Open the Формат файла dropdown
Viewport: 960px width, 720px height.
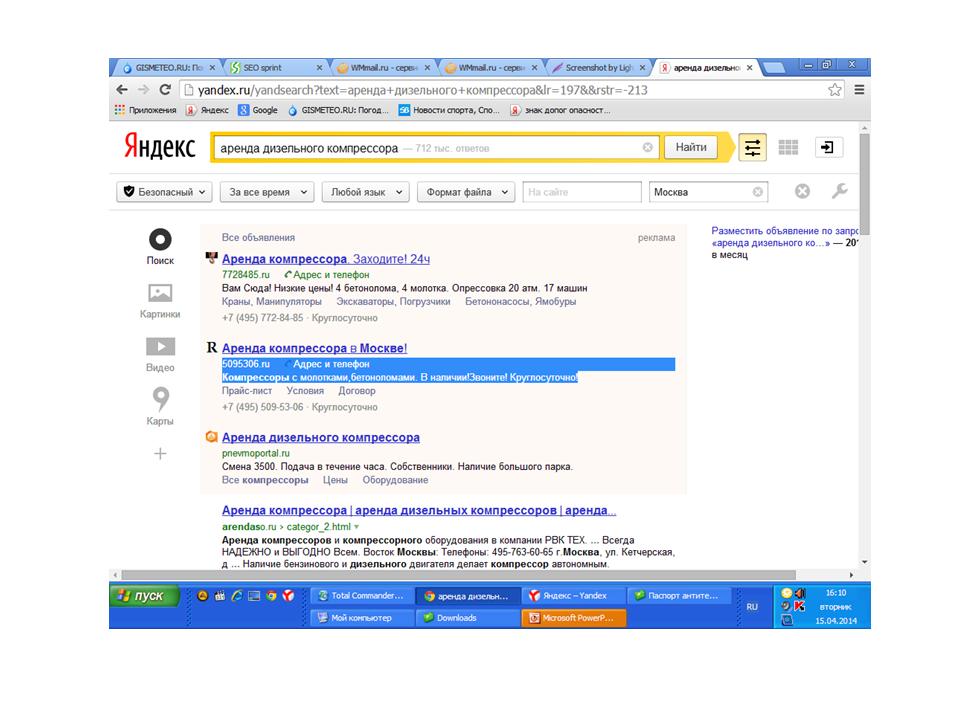466,192
